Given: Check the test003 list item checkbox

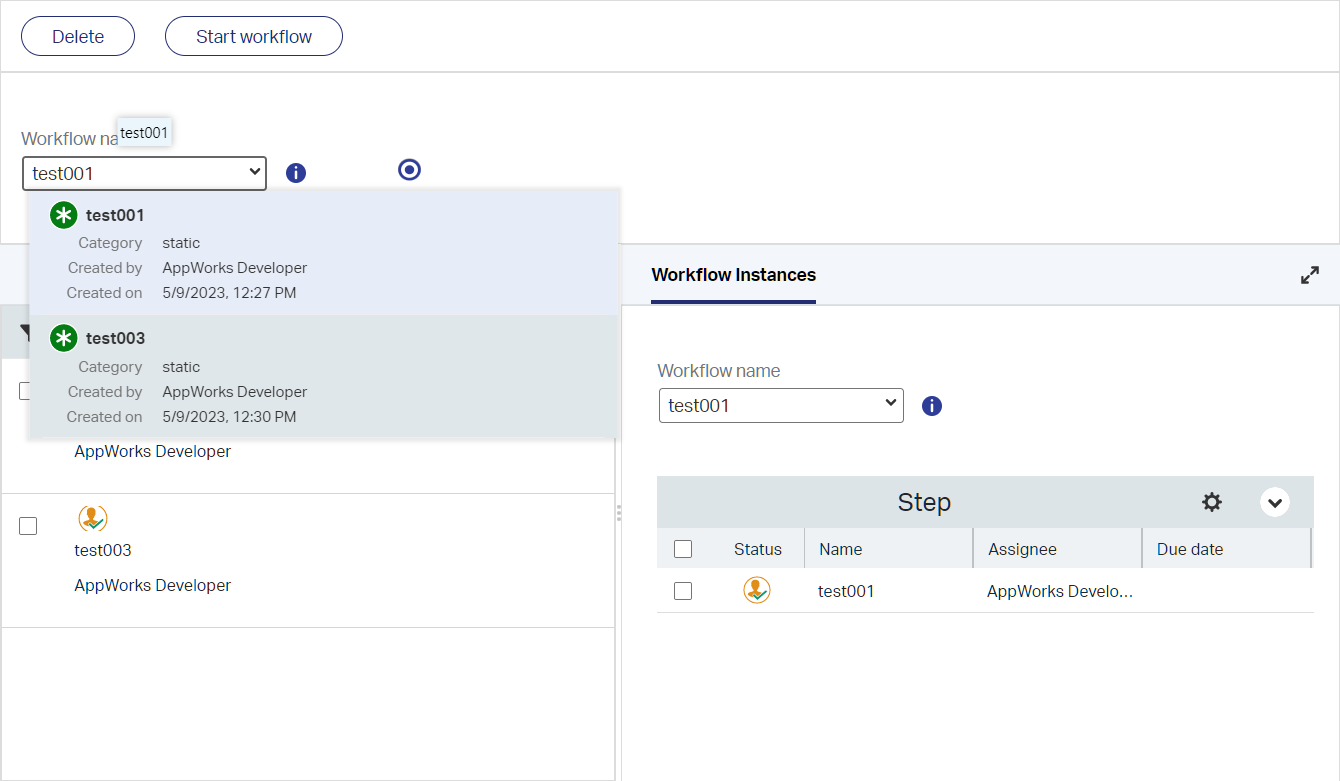Looking at the screenshot, I should click(x=28, y=526).
